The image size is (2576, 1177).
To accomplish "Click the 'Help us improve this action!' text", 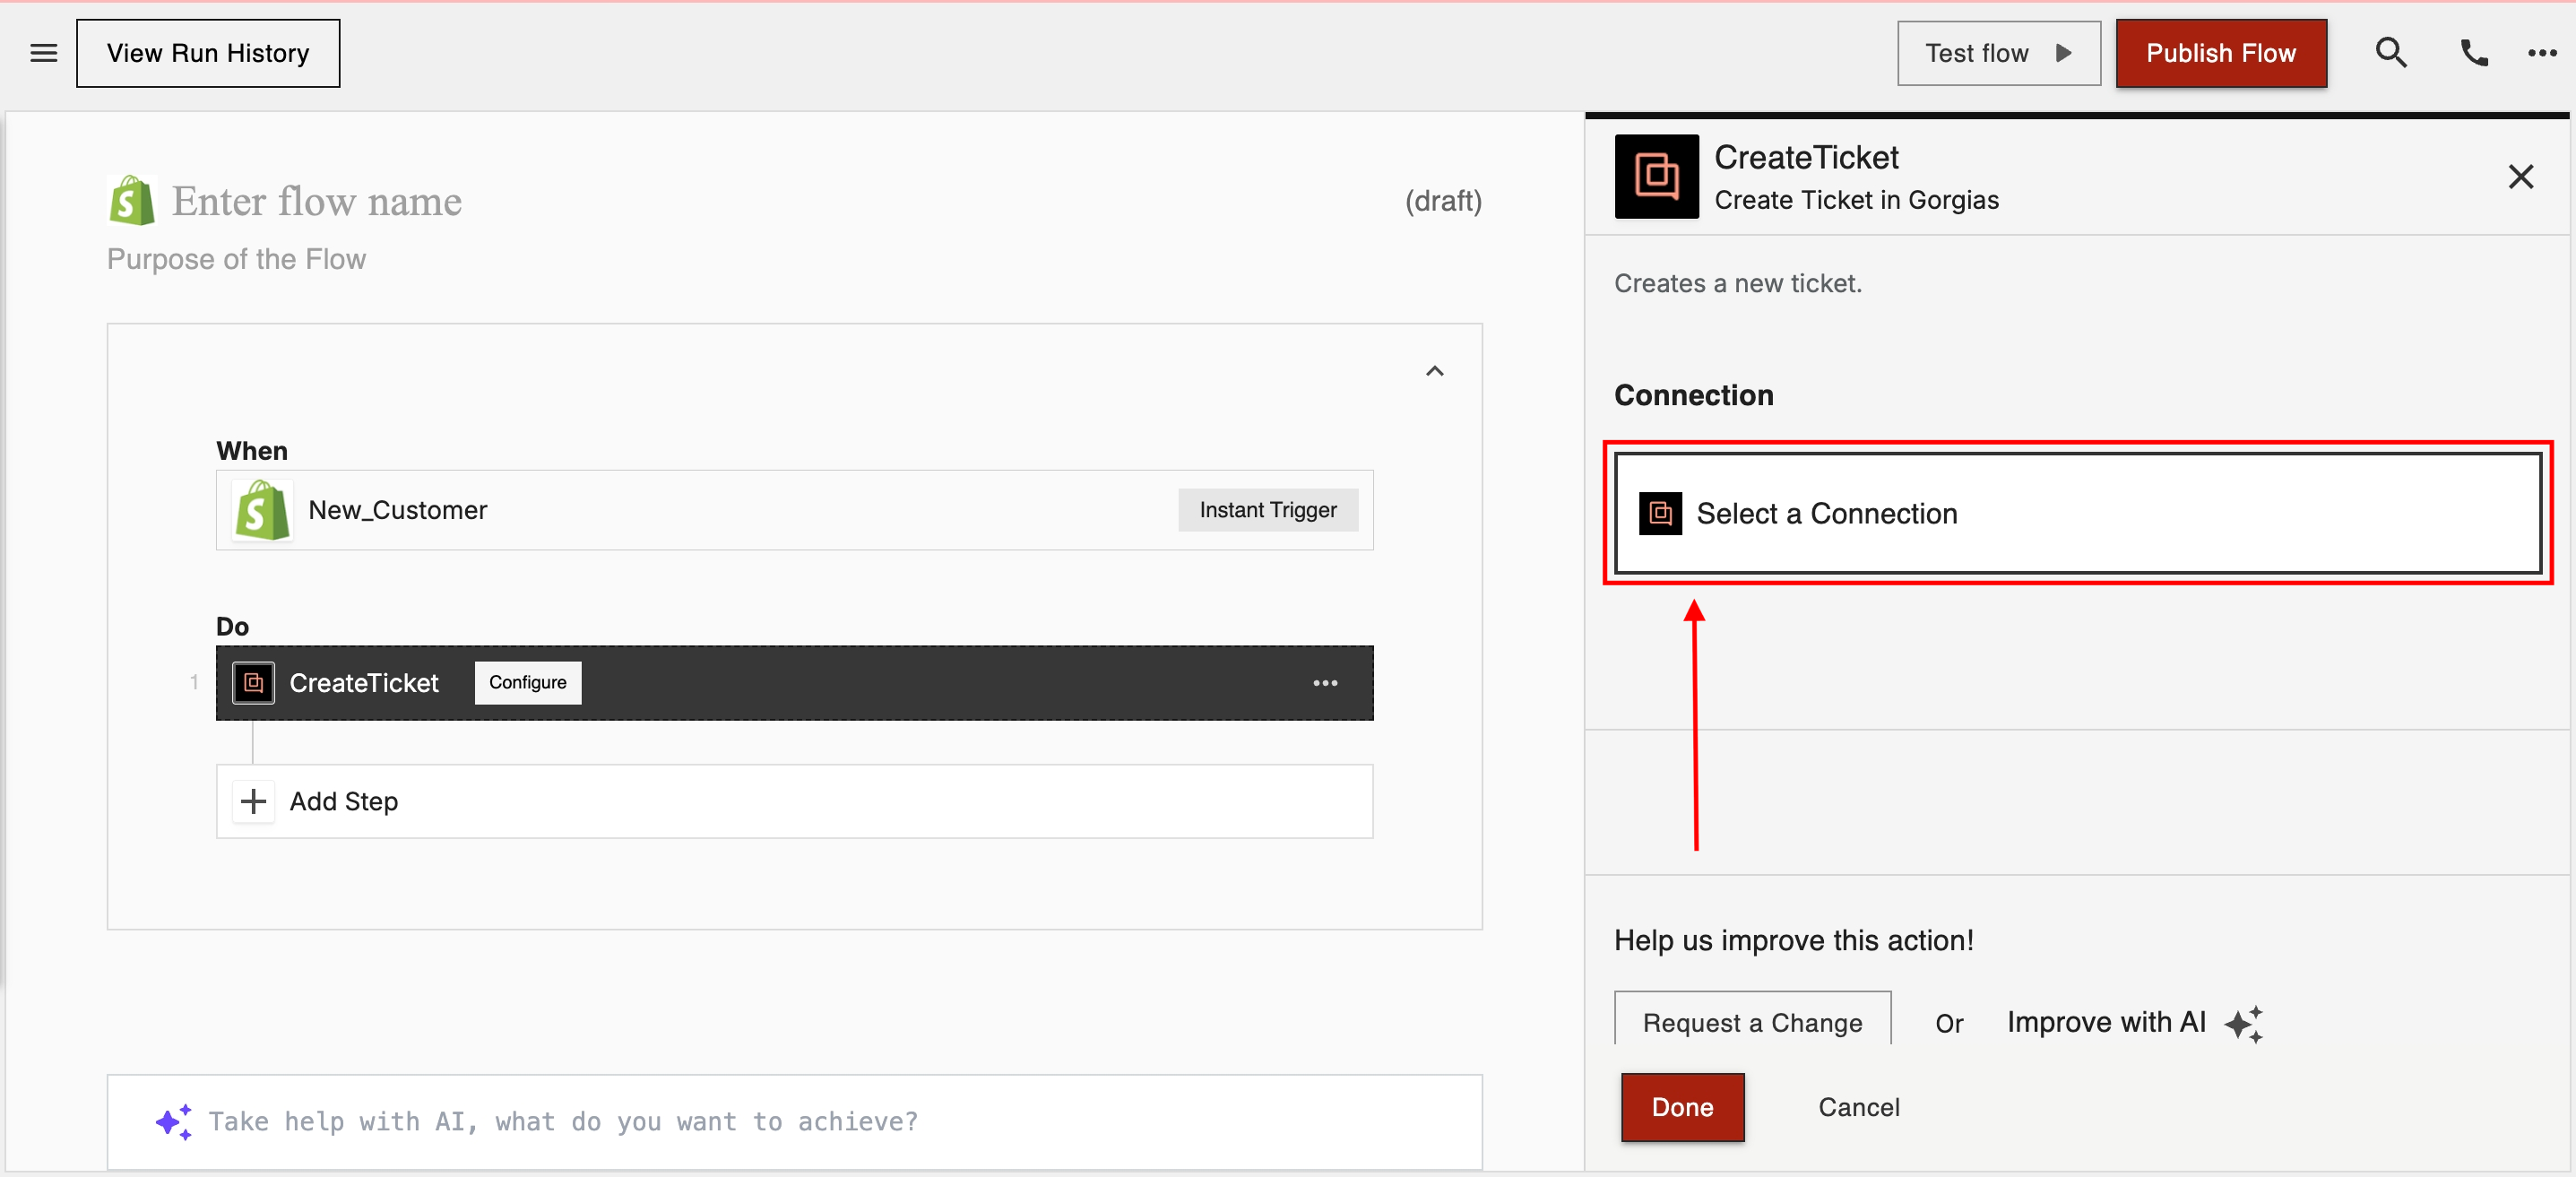I will (1794, 940).
